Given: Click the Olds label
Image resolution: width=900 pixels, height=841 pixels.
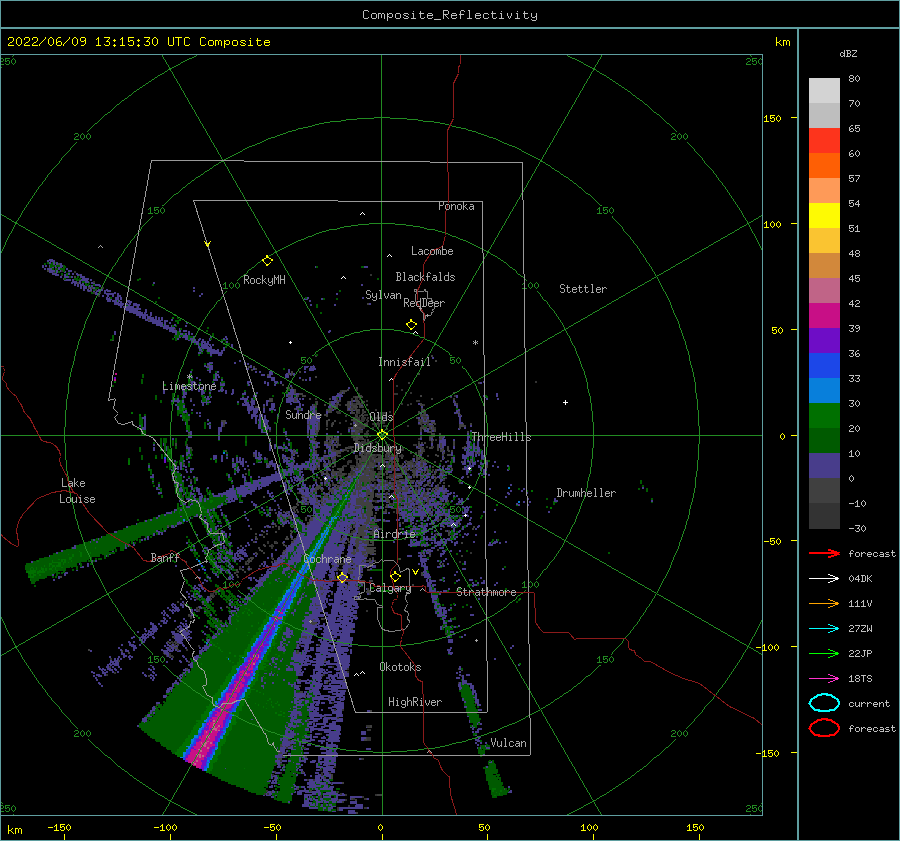Looking at the screenshot, I should pyautogui.click(x=381, y=417).
